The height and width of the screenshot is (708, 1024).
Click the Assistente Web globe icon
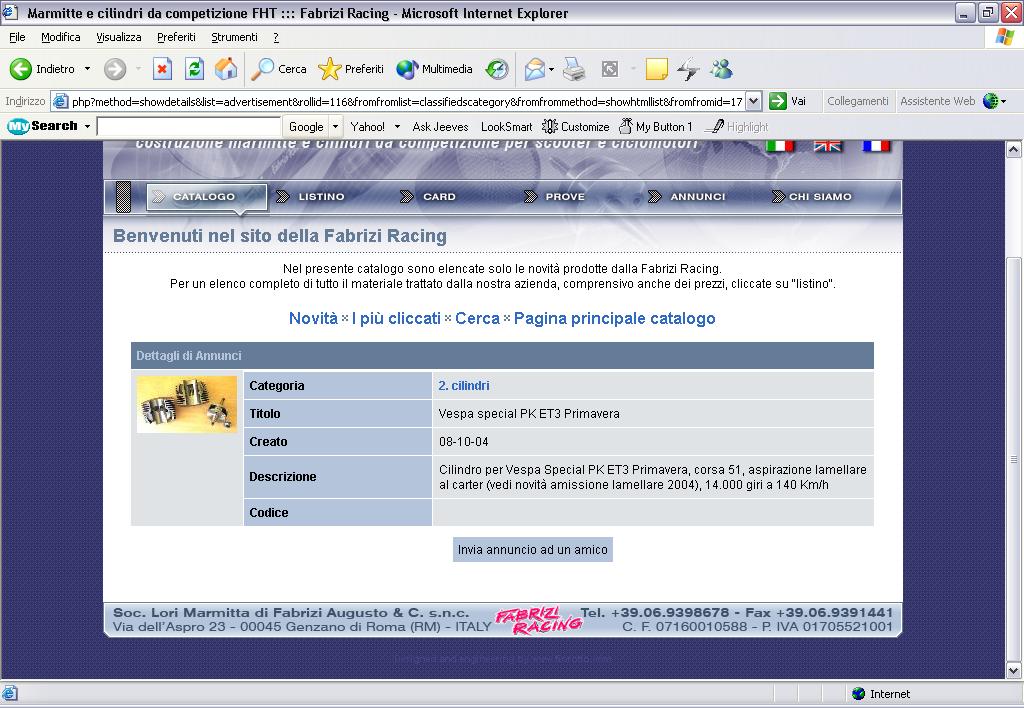(x=990, y=101)
